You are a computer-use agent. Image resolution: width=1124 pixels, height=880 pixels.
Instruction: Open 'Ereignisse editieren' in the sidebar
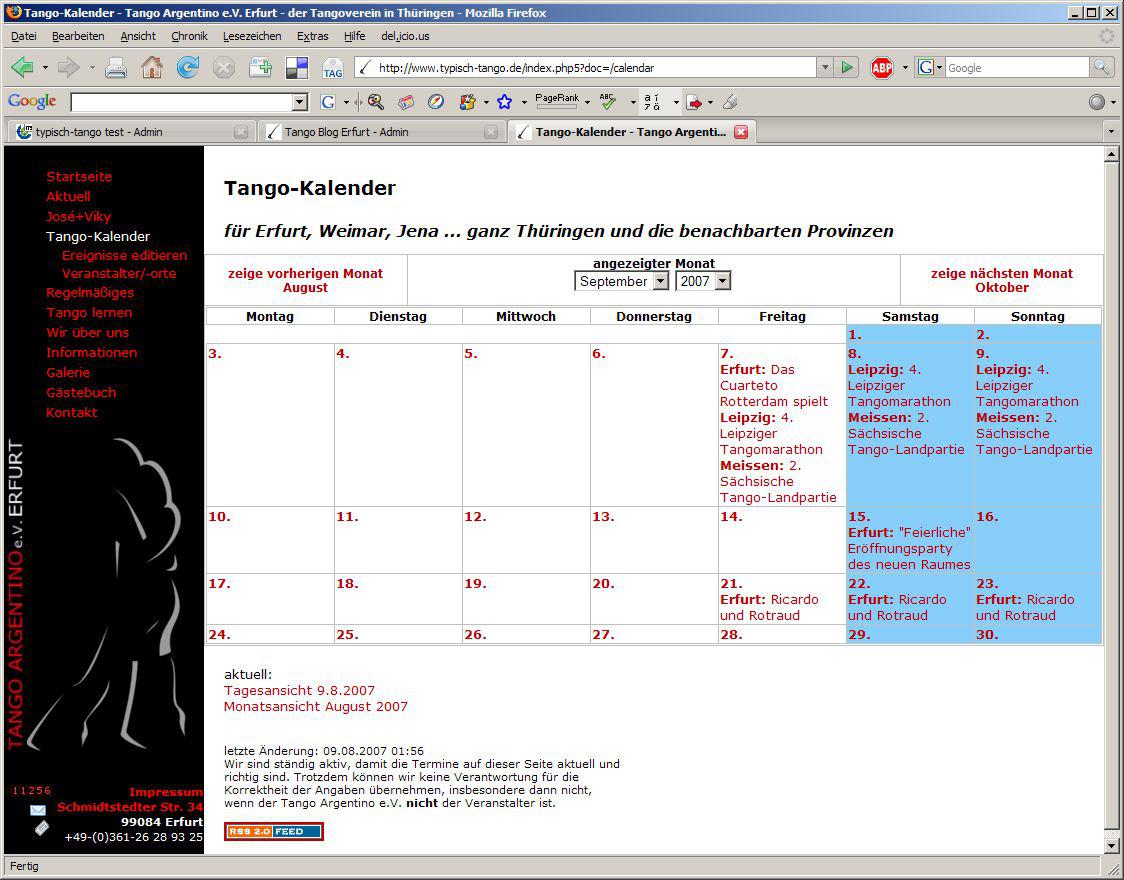point(124,255)
